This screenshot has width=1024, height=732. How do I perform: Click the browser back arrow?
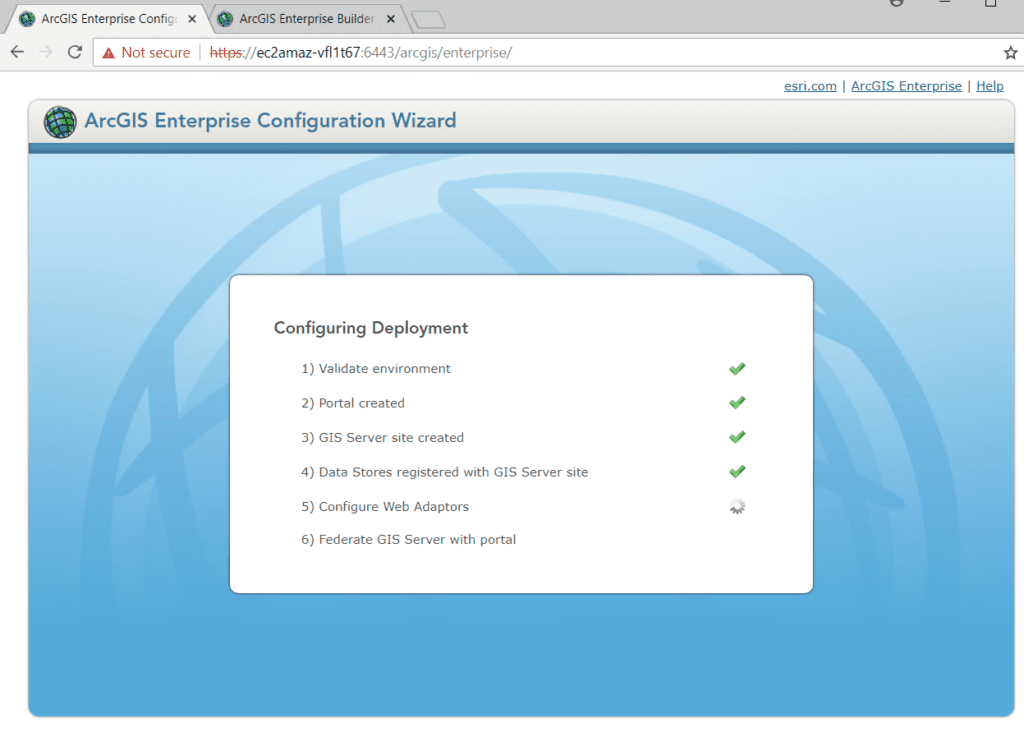tap(18, 52)
